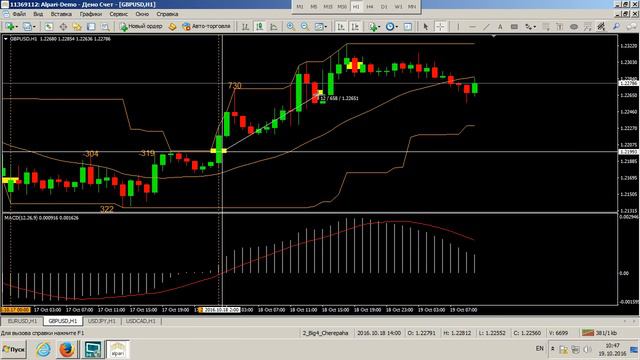This screenshot has width=640, height=360.
Task: Click the Gann fan tool icon
Action: (x=601, y=27)
